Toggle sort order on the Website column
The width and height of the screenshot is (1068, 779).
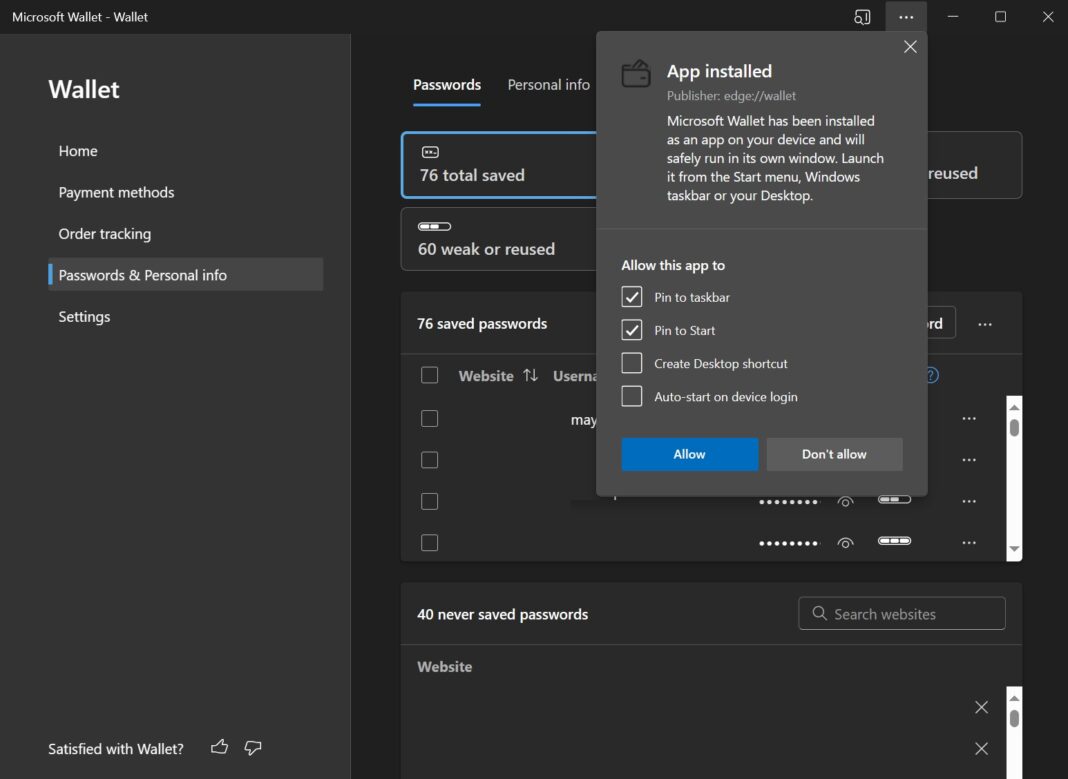click(531, 376)
